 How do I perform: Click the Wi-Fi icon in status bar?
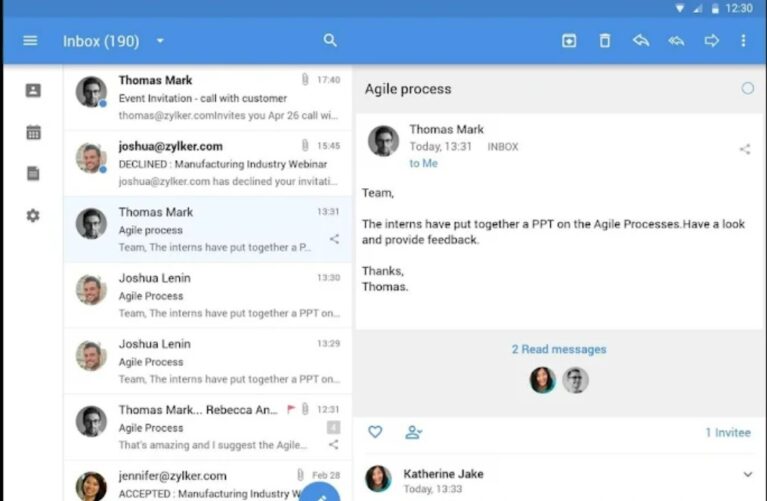(x=680, y=8)
